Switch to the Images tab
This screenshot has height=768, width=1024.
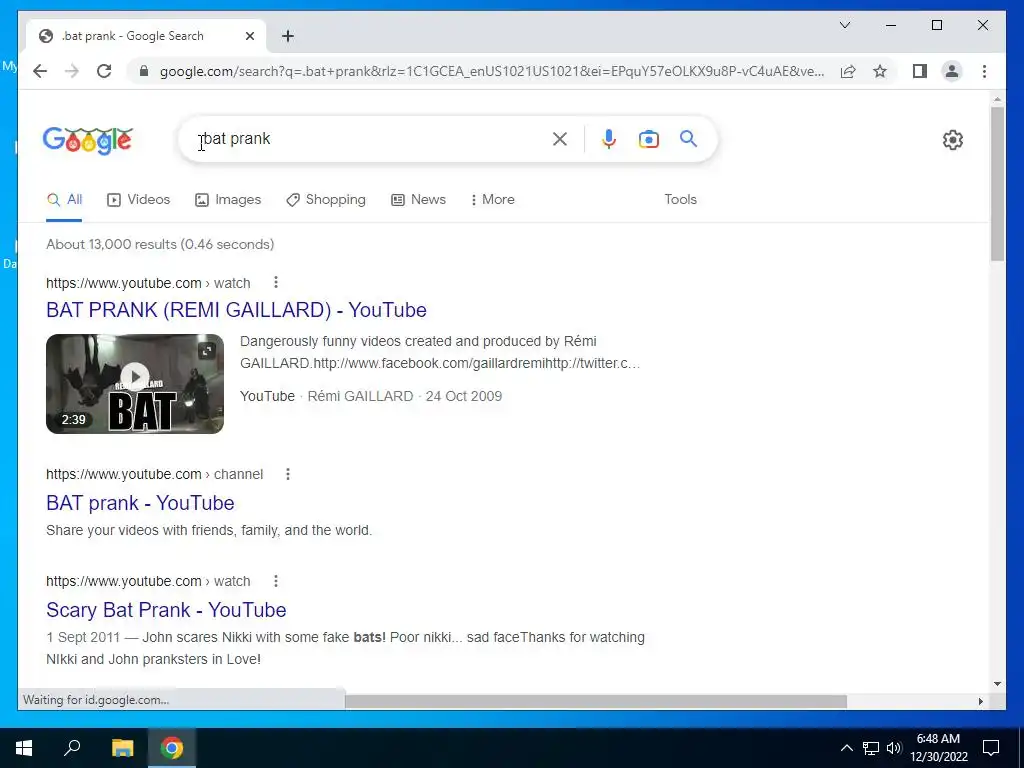[228, 200]
